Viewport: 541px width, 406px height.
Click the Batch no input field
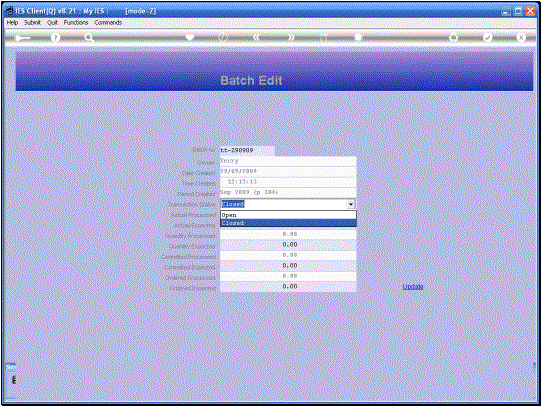tap(247, 150)
